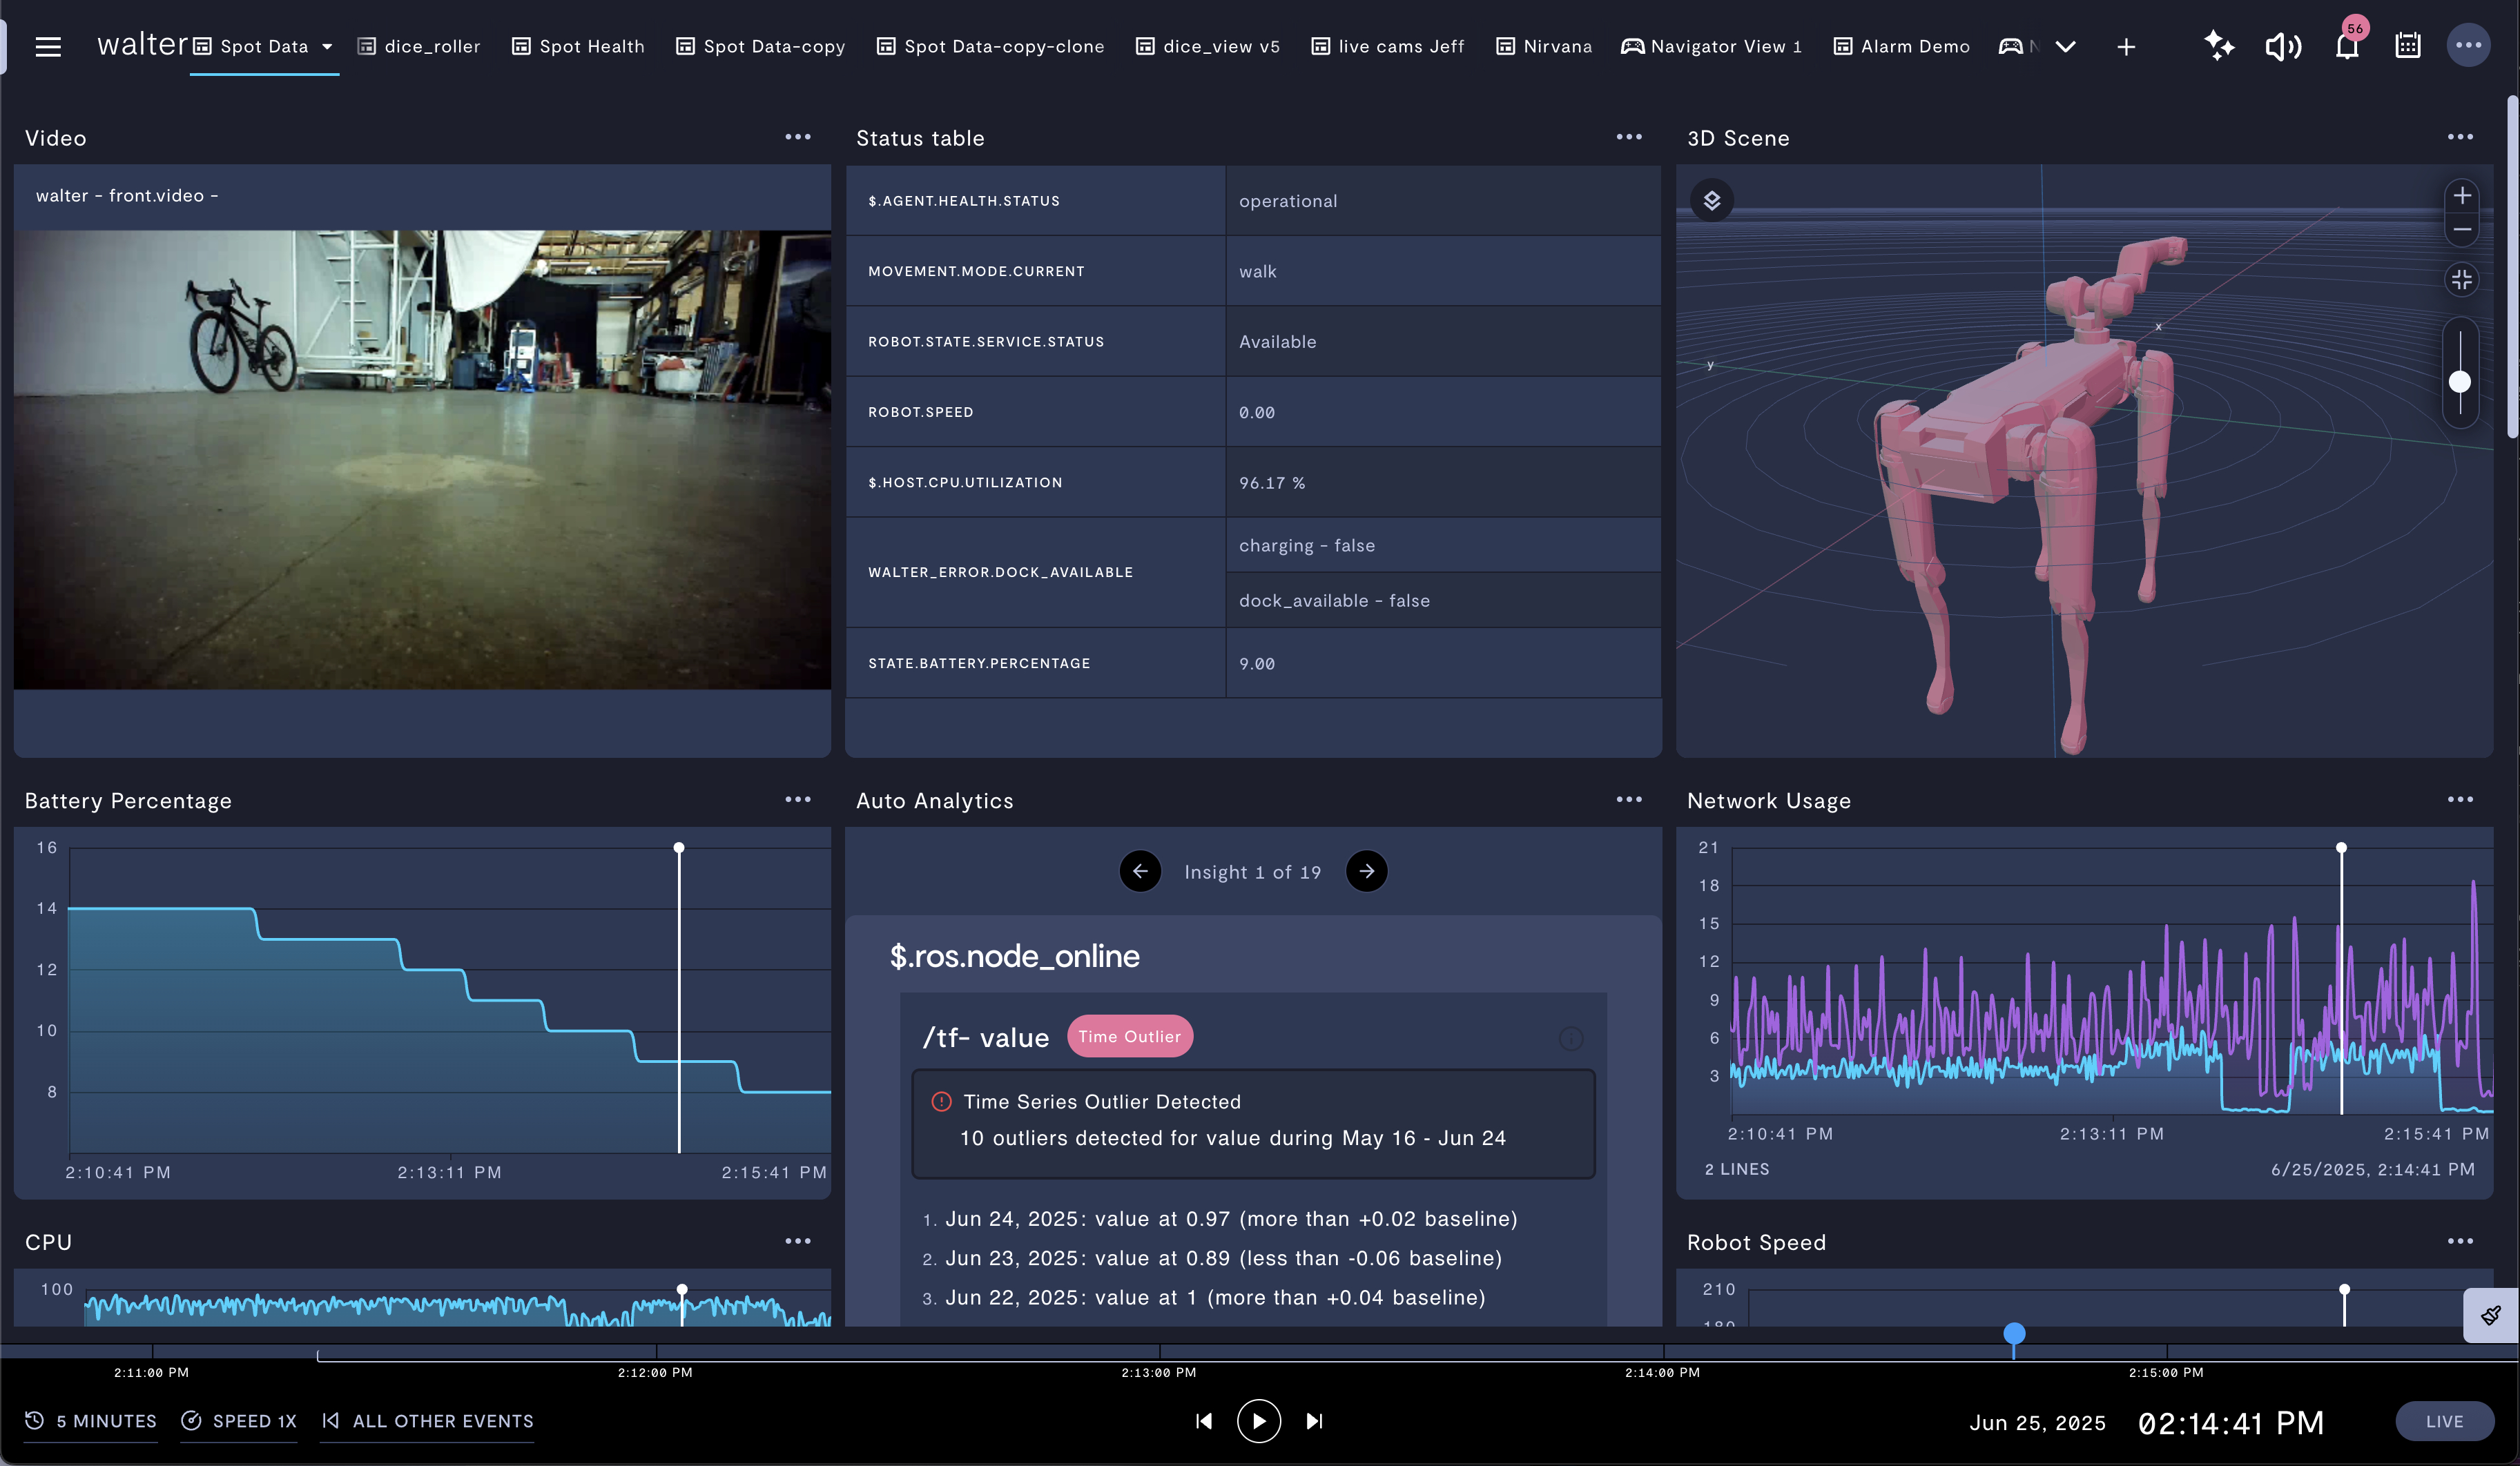Add a new view tab
Image resolution: width=2520 pixels, height=1466 pixels.
(2126, 47)
